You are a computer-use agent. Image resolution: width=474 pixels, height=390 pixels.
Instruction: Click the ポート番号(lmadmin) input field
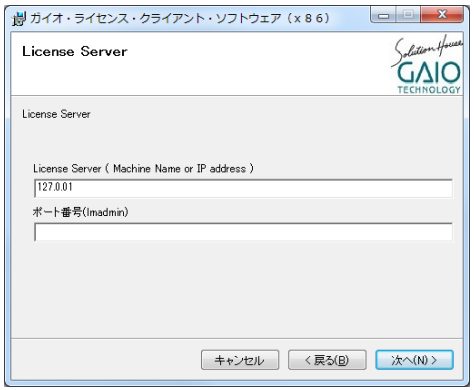(243, 232)
